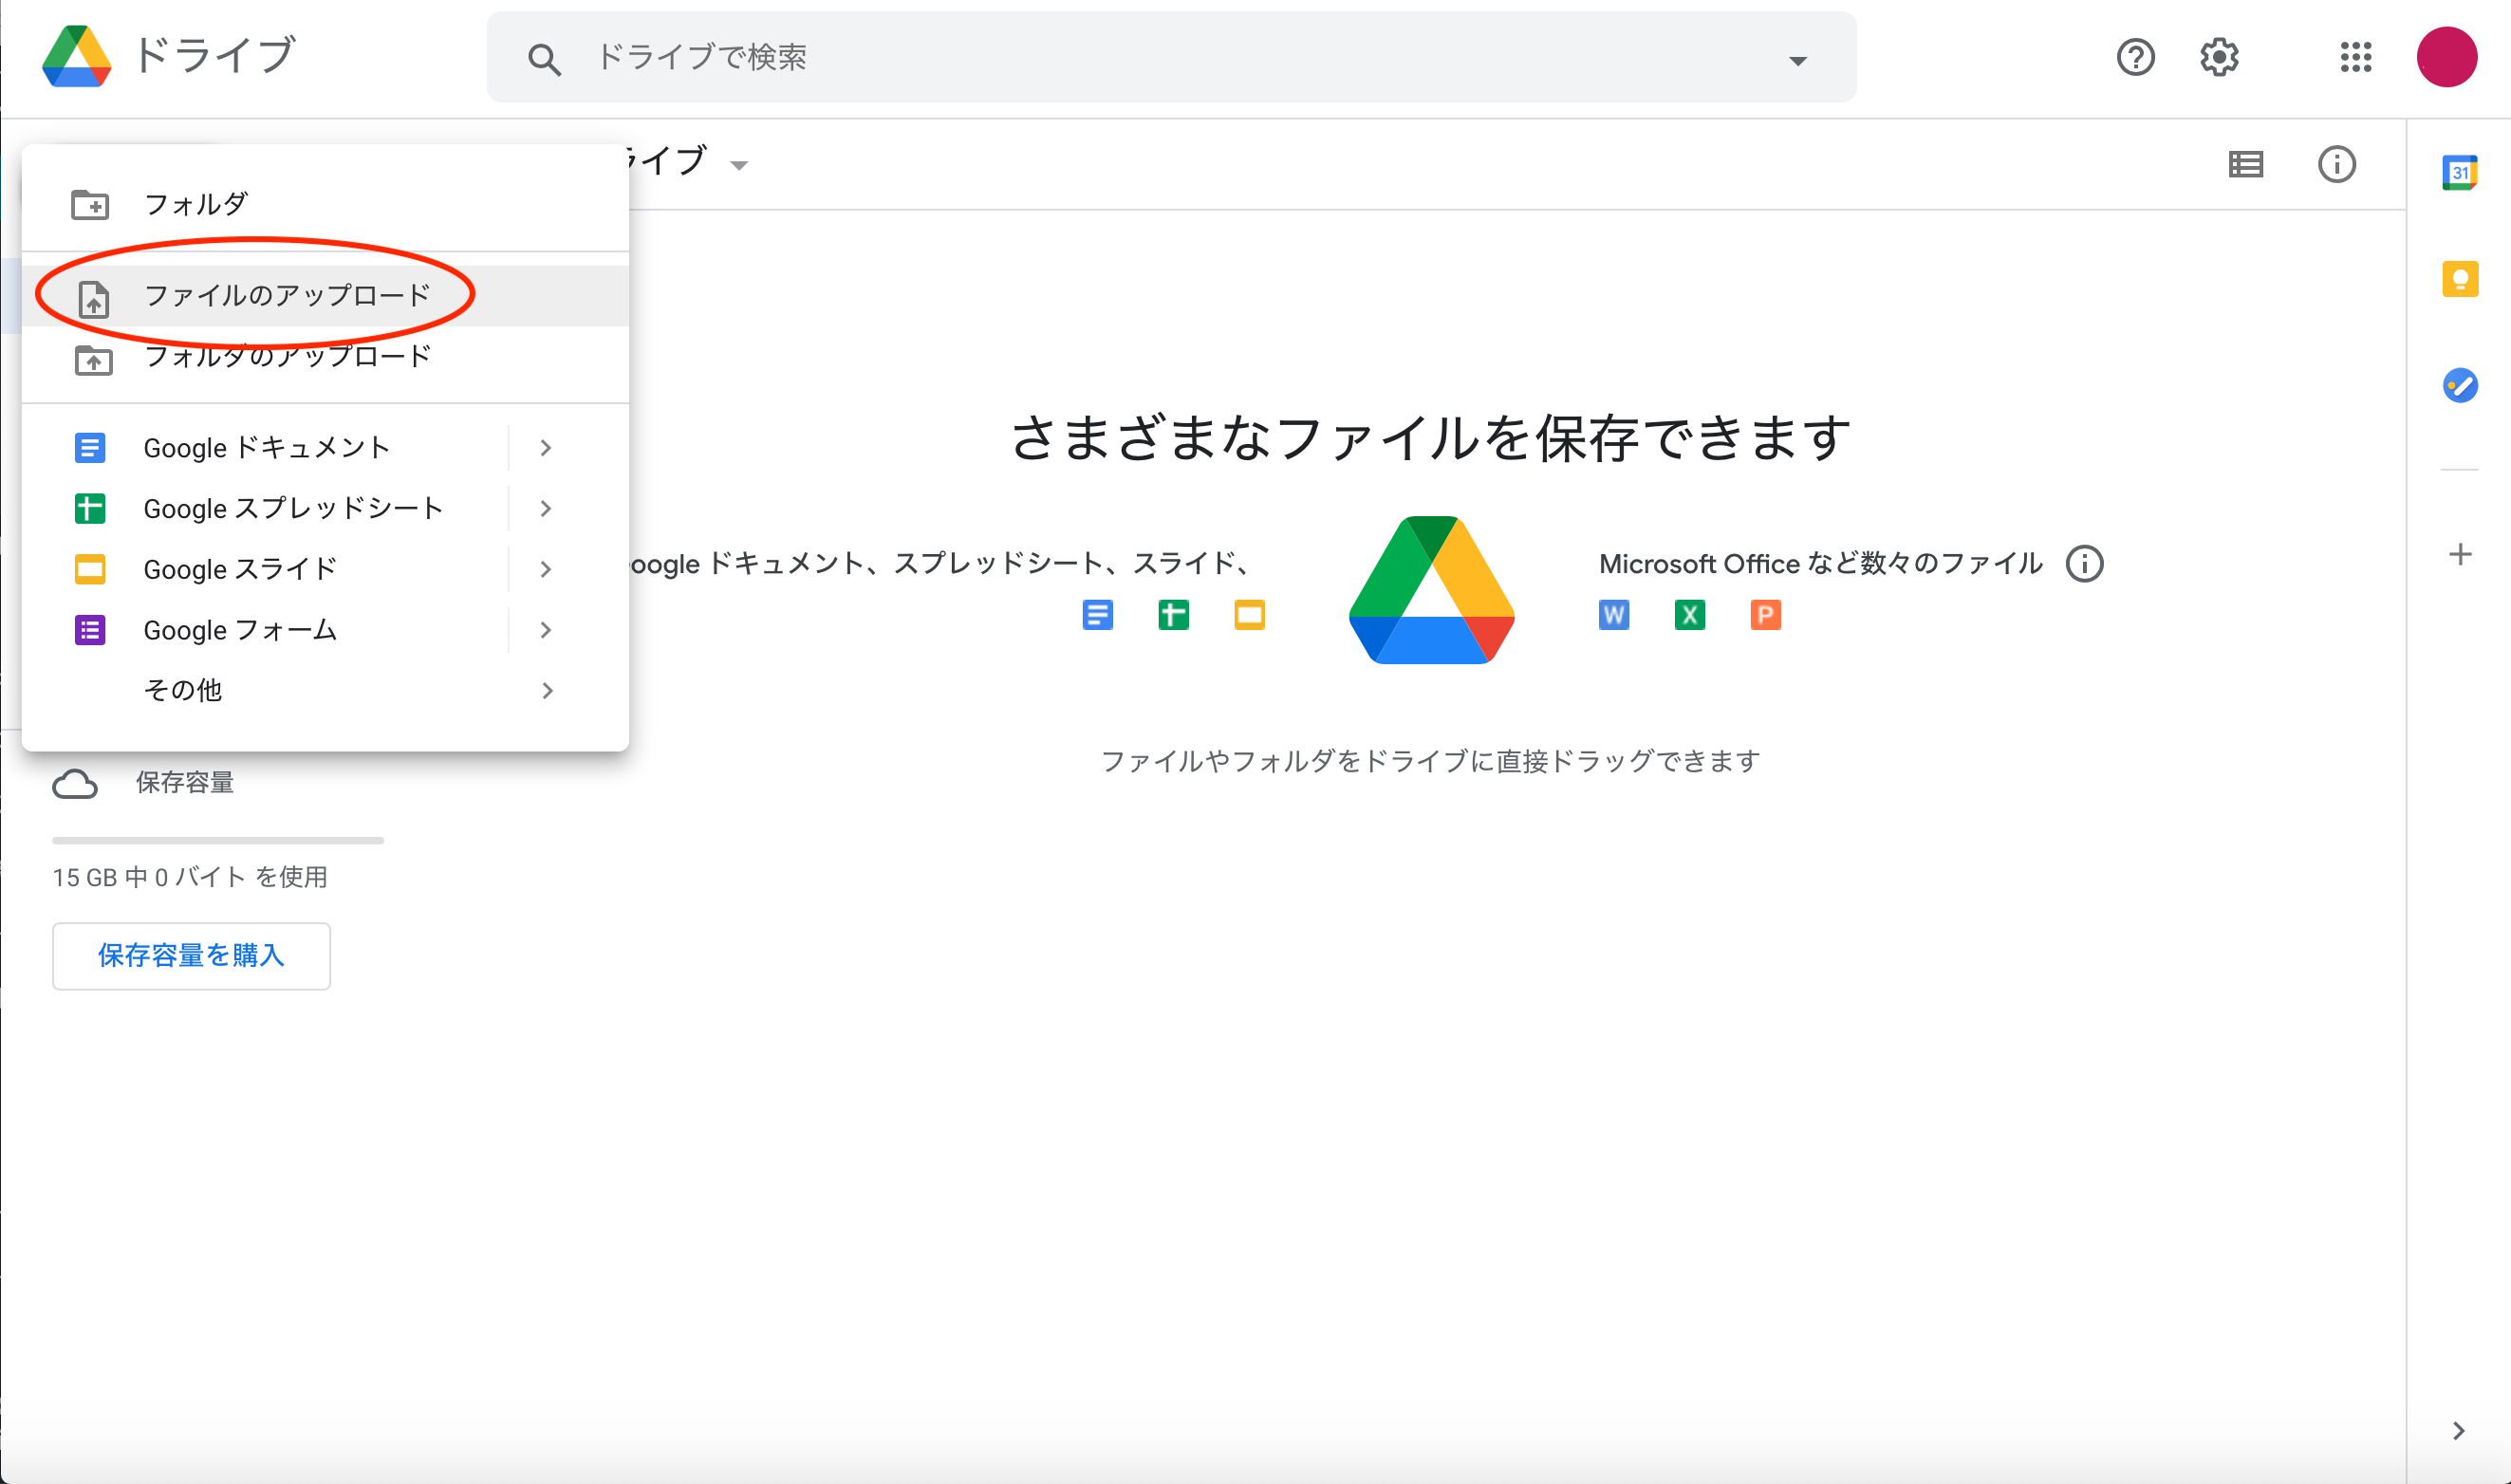Open the help question mark icon
This screenshot has height=1484, width=2511.
tap(2135, 57)
